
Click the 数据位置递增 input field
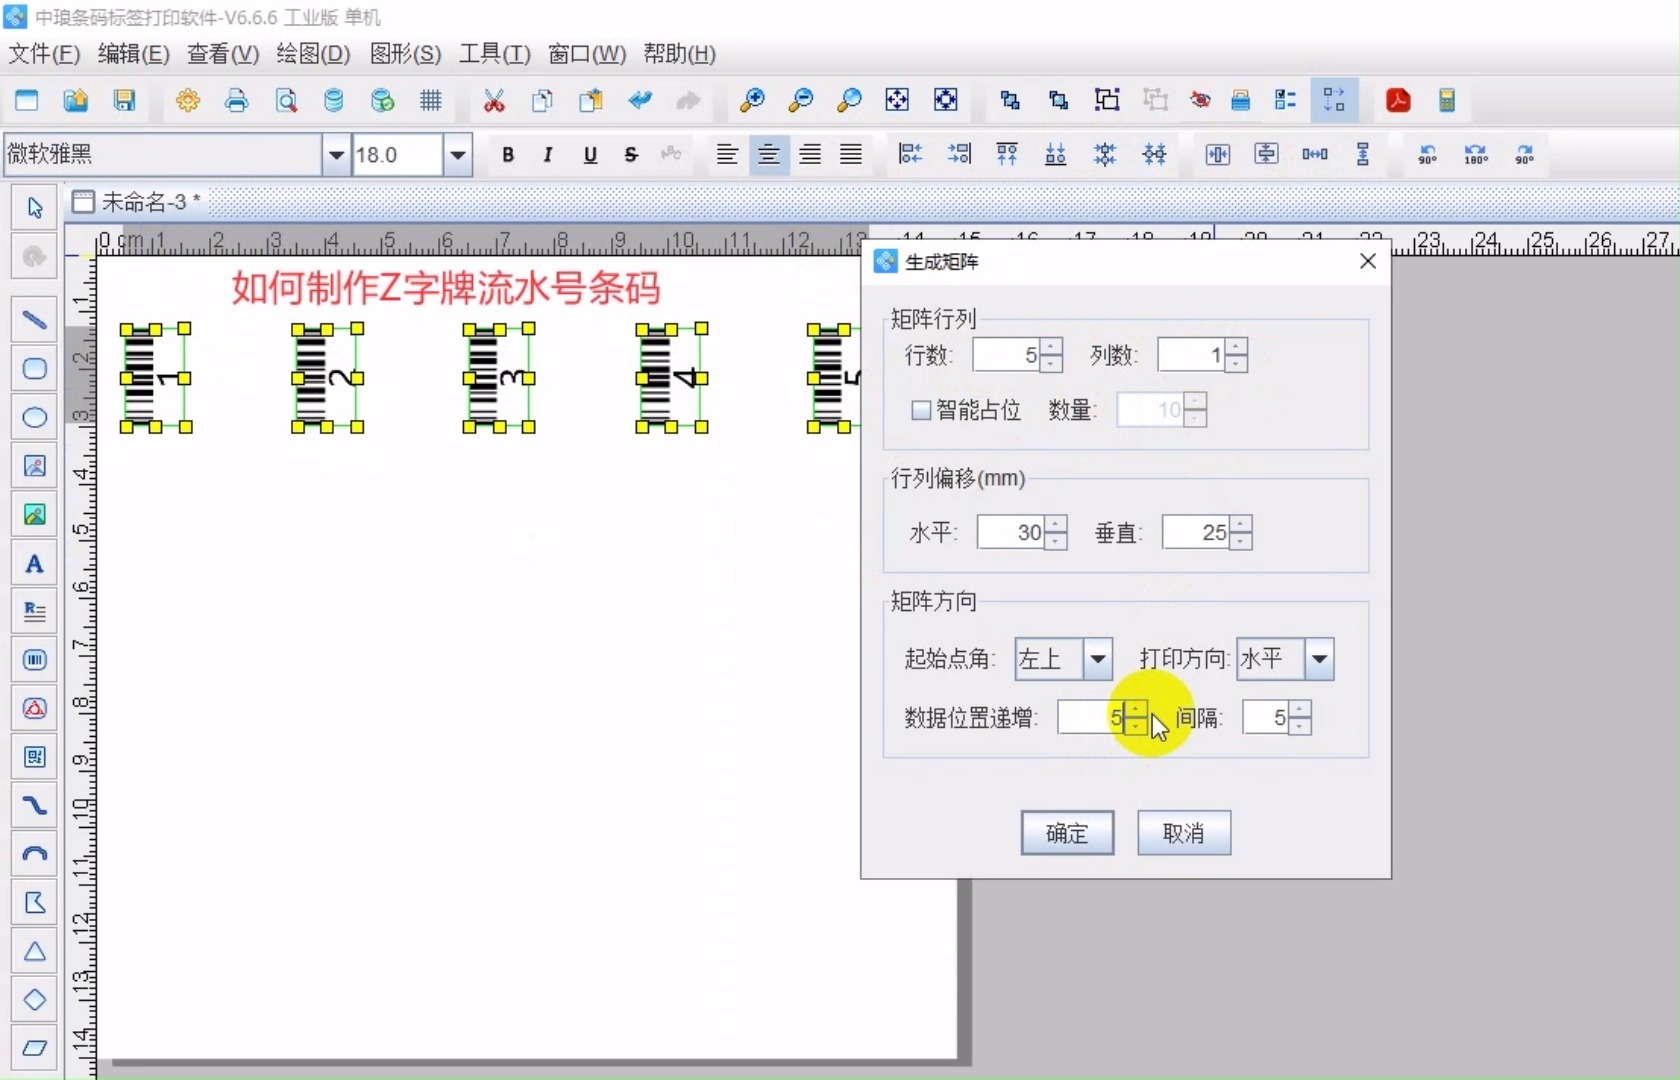pyautogui.click(x=1091, y=718)
